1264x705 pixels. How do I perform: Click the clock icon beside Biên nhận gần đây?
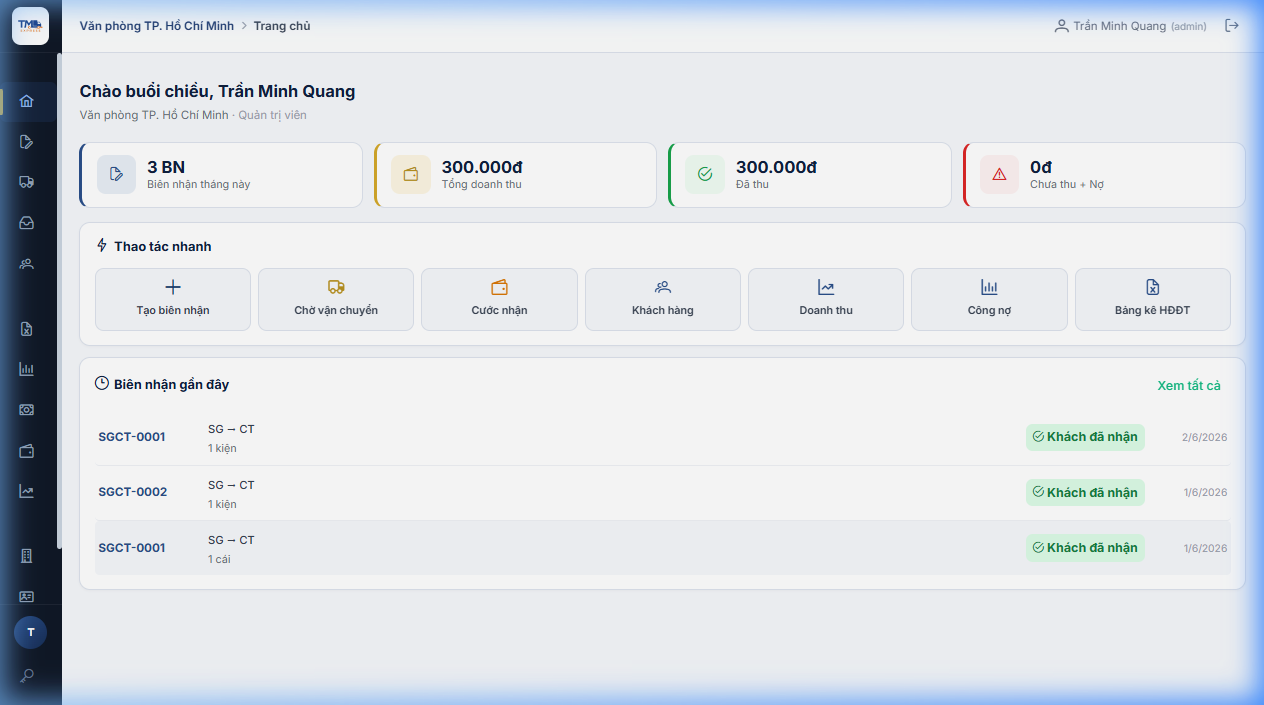(102, 383)
